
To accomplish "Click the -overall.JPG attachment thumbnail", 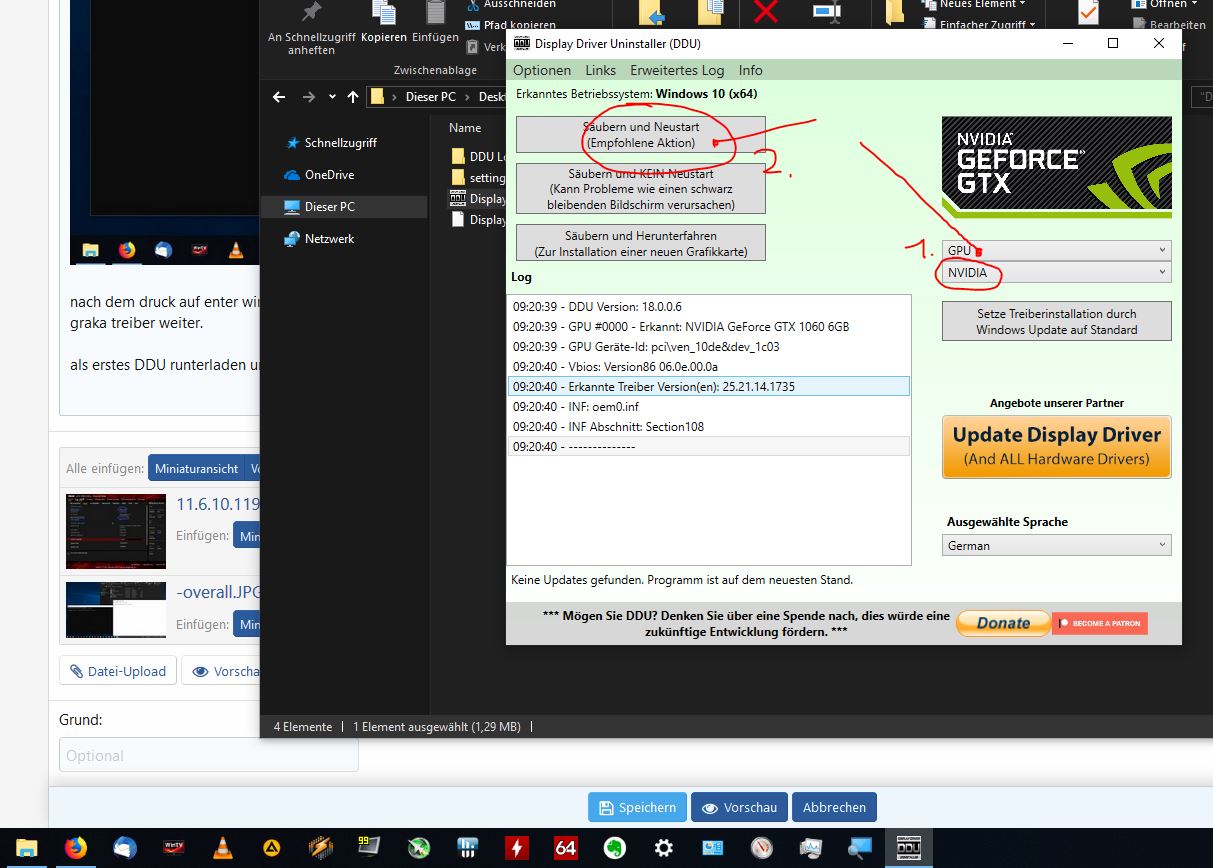I will (116, 609).
